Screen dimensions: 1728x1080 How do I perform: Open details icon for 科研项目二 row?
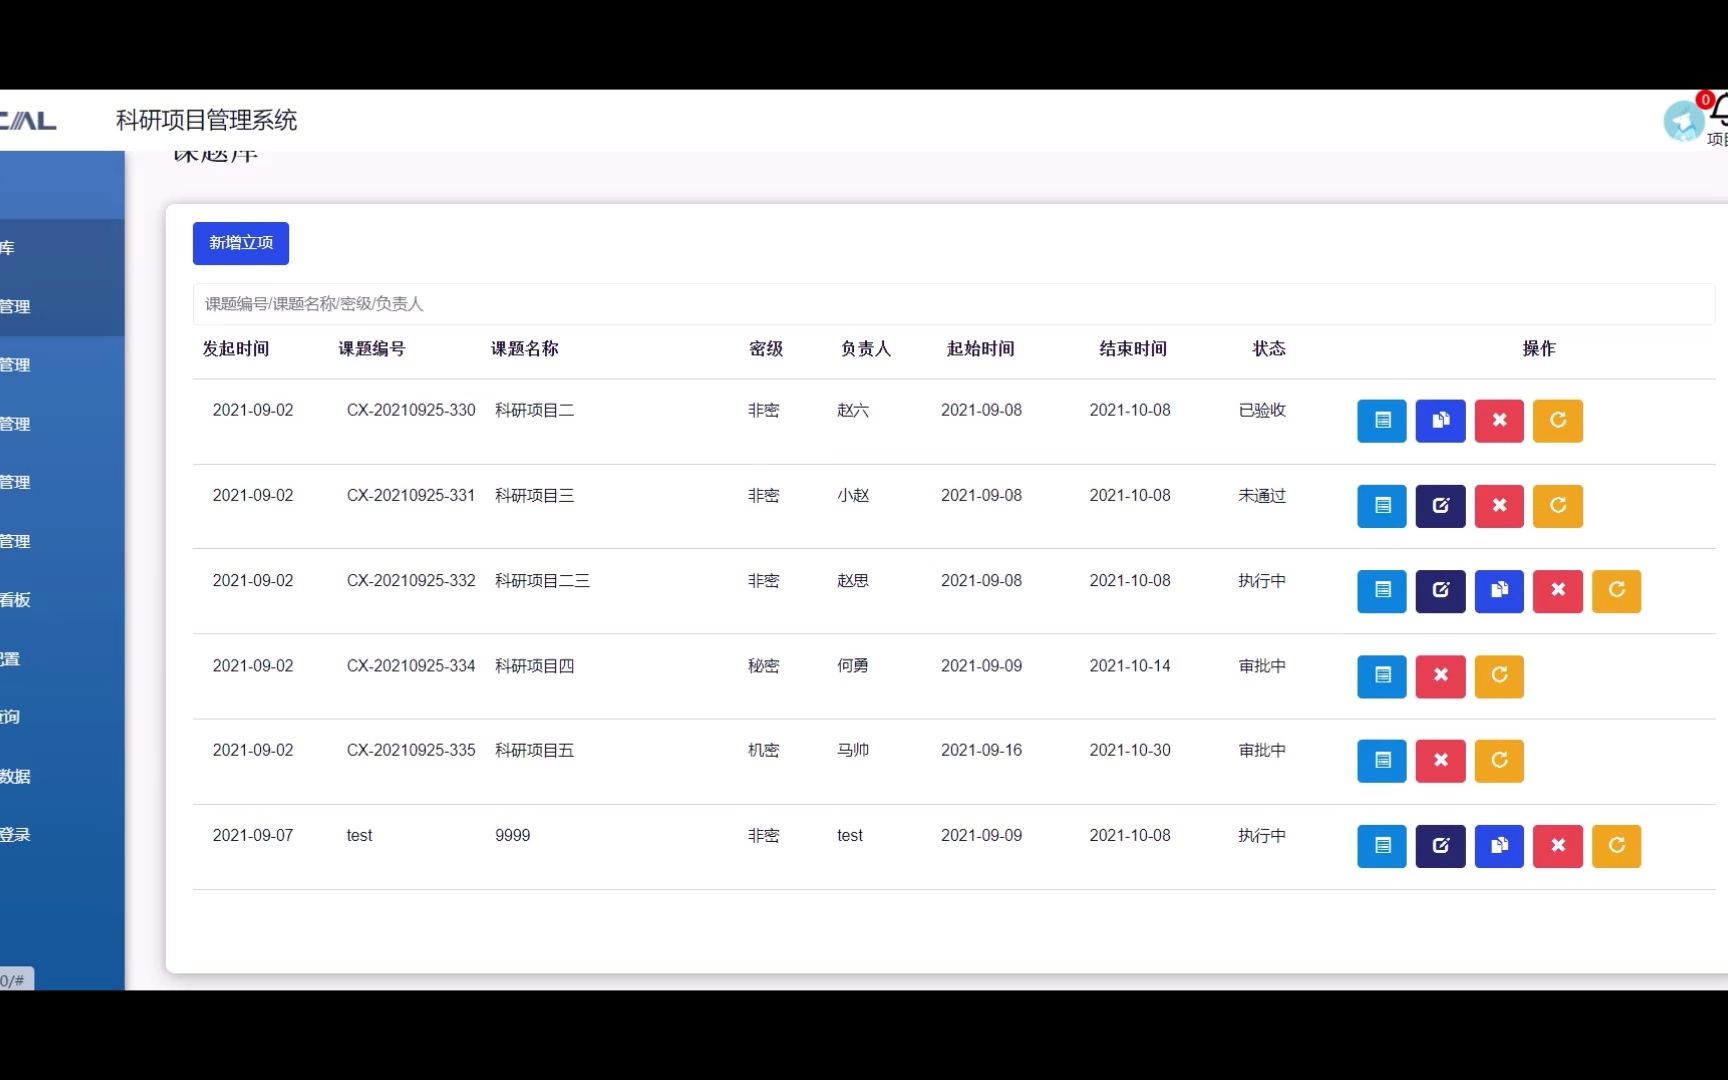point(1382,421)
